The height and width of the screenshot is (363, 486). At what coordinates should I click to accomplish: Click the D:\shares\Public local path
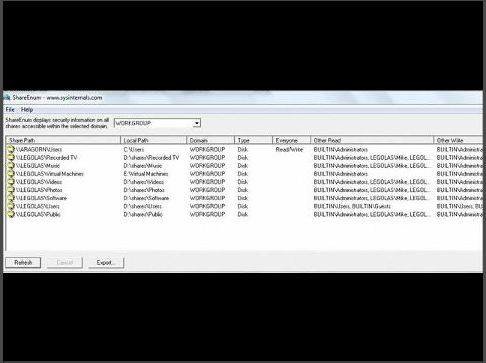coord(143,214)
